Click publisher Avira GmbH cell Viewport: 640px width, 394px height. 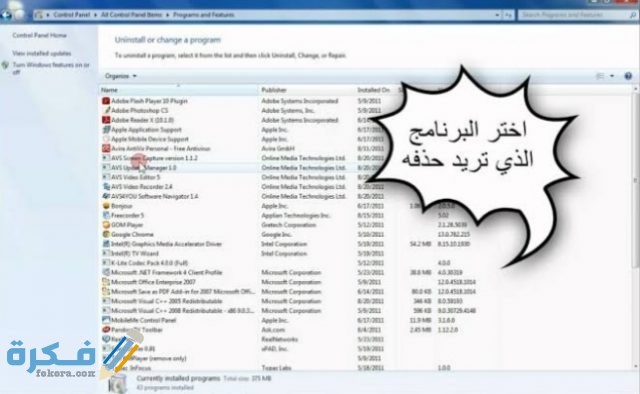pos(278,149)
